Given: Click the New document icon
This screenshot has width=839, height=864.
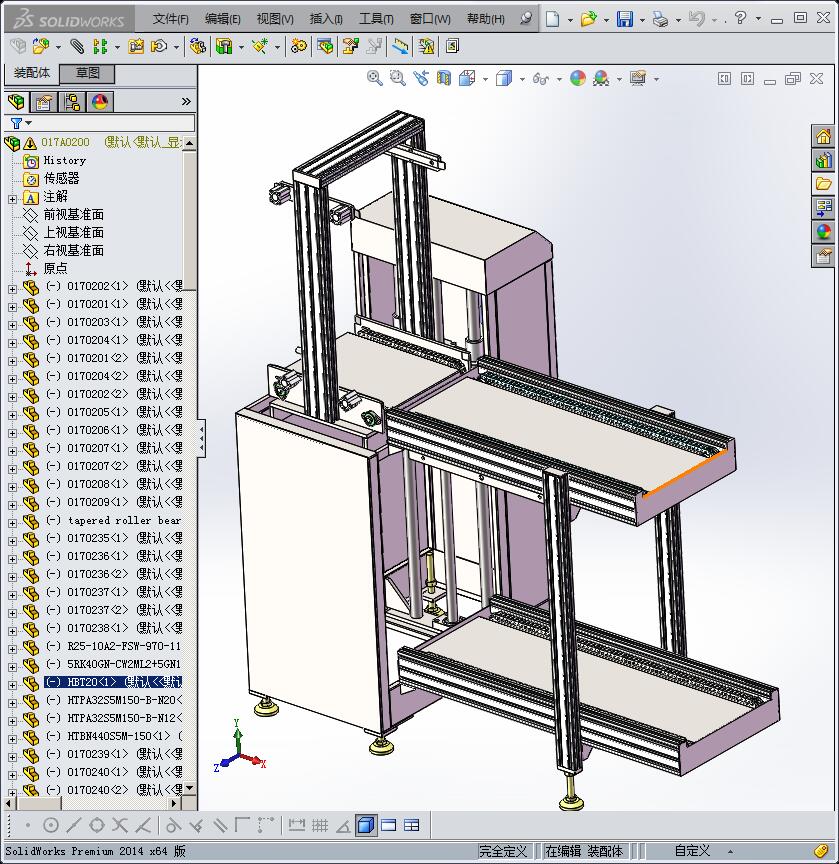Looking at the screenshot, I should [553, 19].
